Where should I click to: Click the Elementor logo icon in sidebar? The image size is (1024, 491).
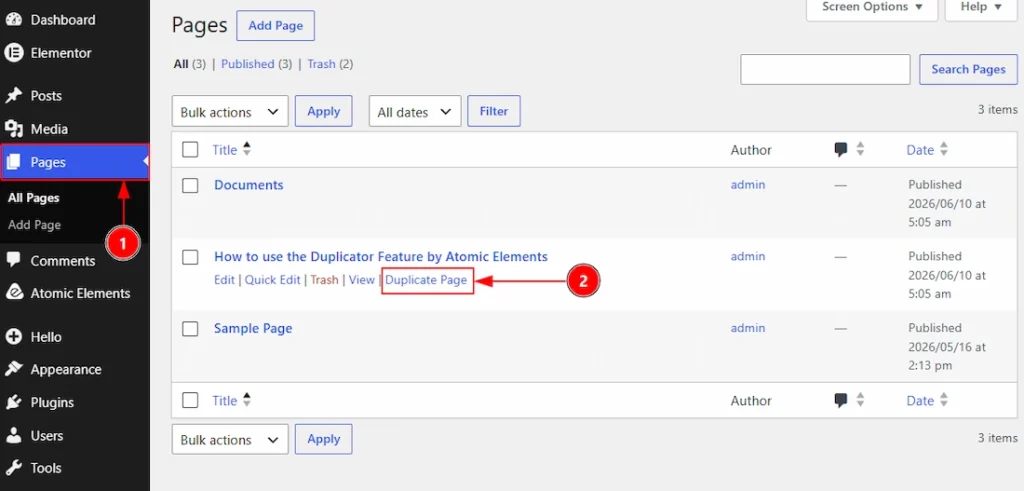[x=14, y=53]
